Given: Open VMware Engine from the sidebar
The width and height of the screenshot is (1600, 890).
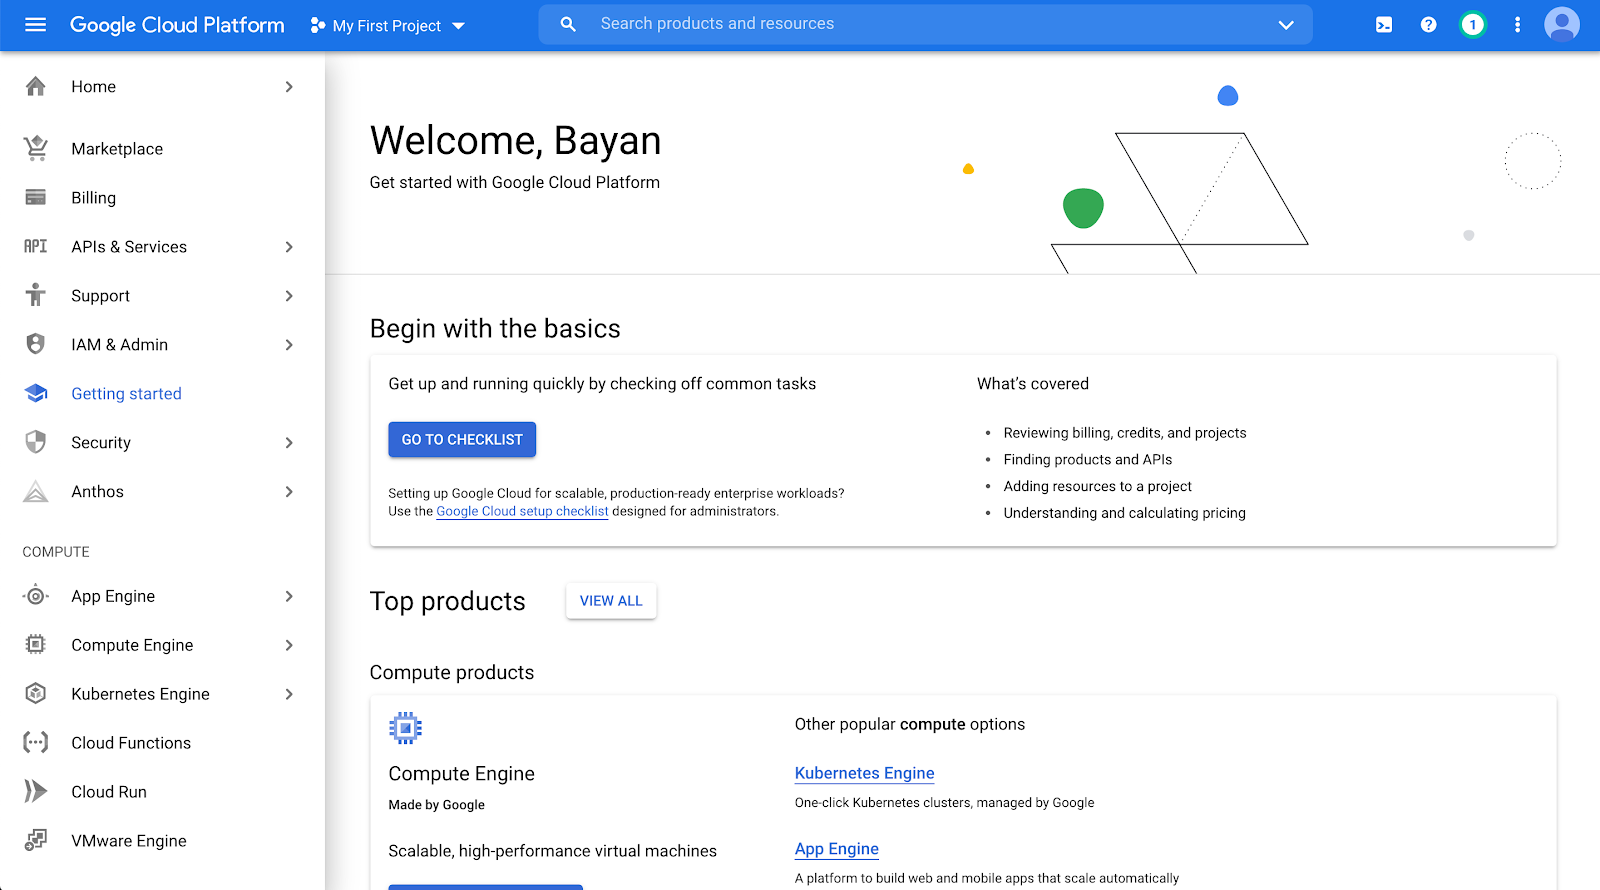Looking at the screenshot, I should pos(162,841).
